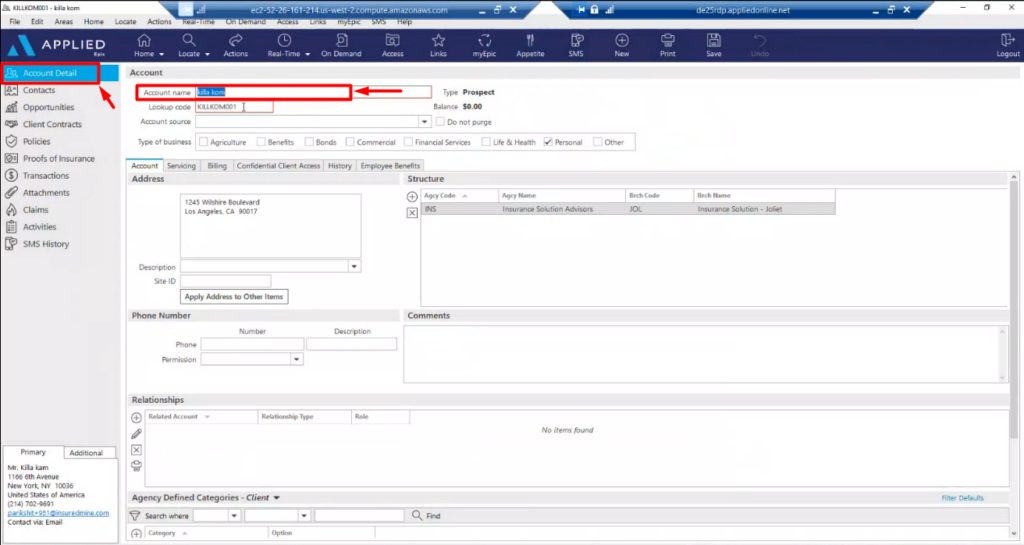Click the SMS toolbar icon

click(576, 40)
